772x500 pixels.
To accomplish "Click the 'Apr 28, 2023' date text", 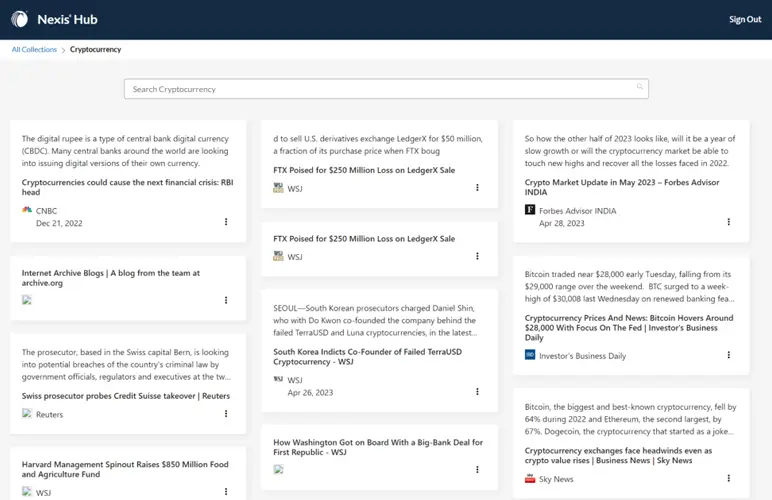I will pos(562,223).
